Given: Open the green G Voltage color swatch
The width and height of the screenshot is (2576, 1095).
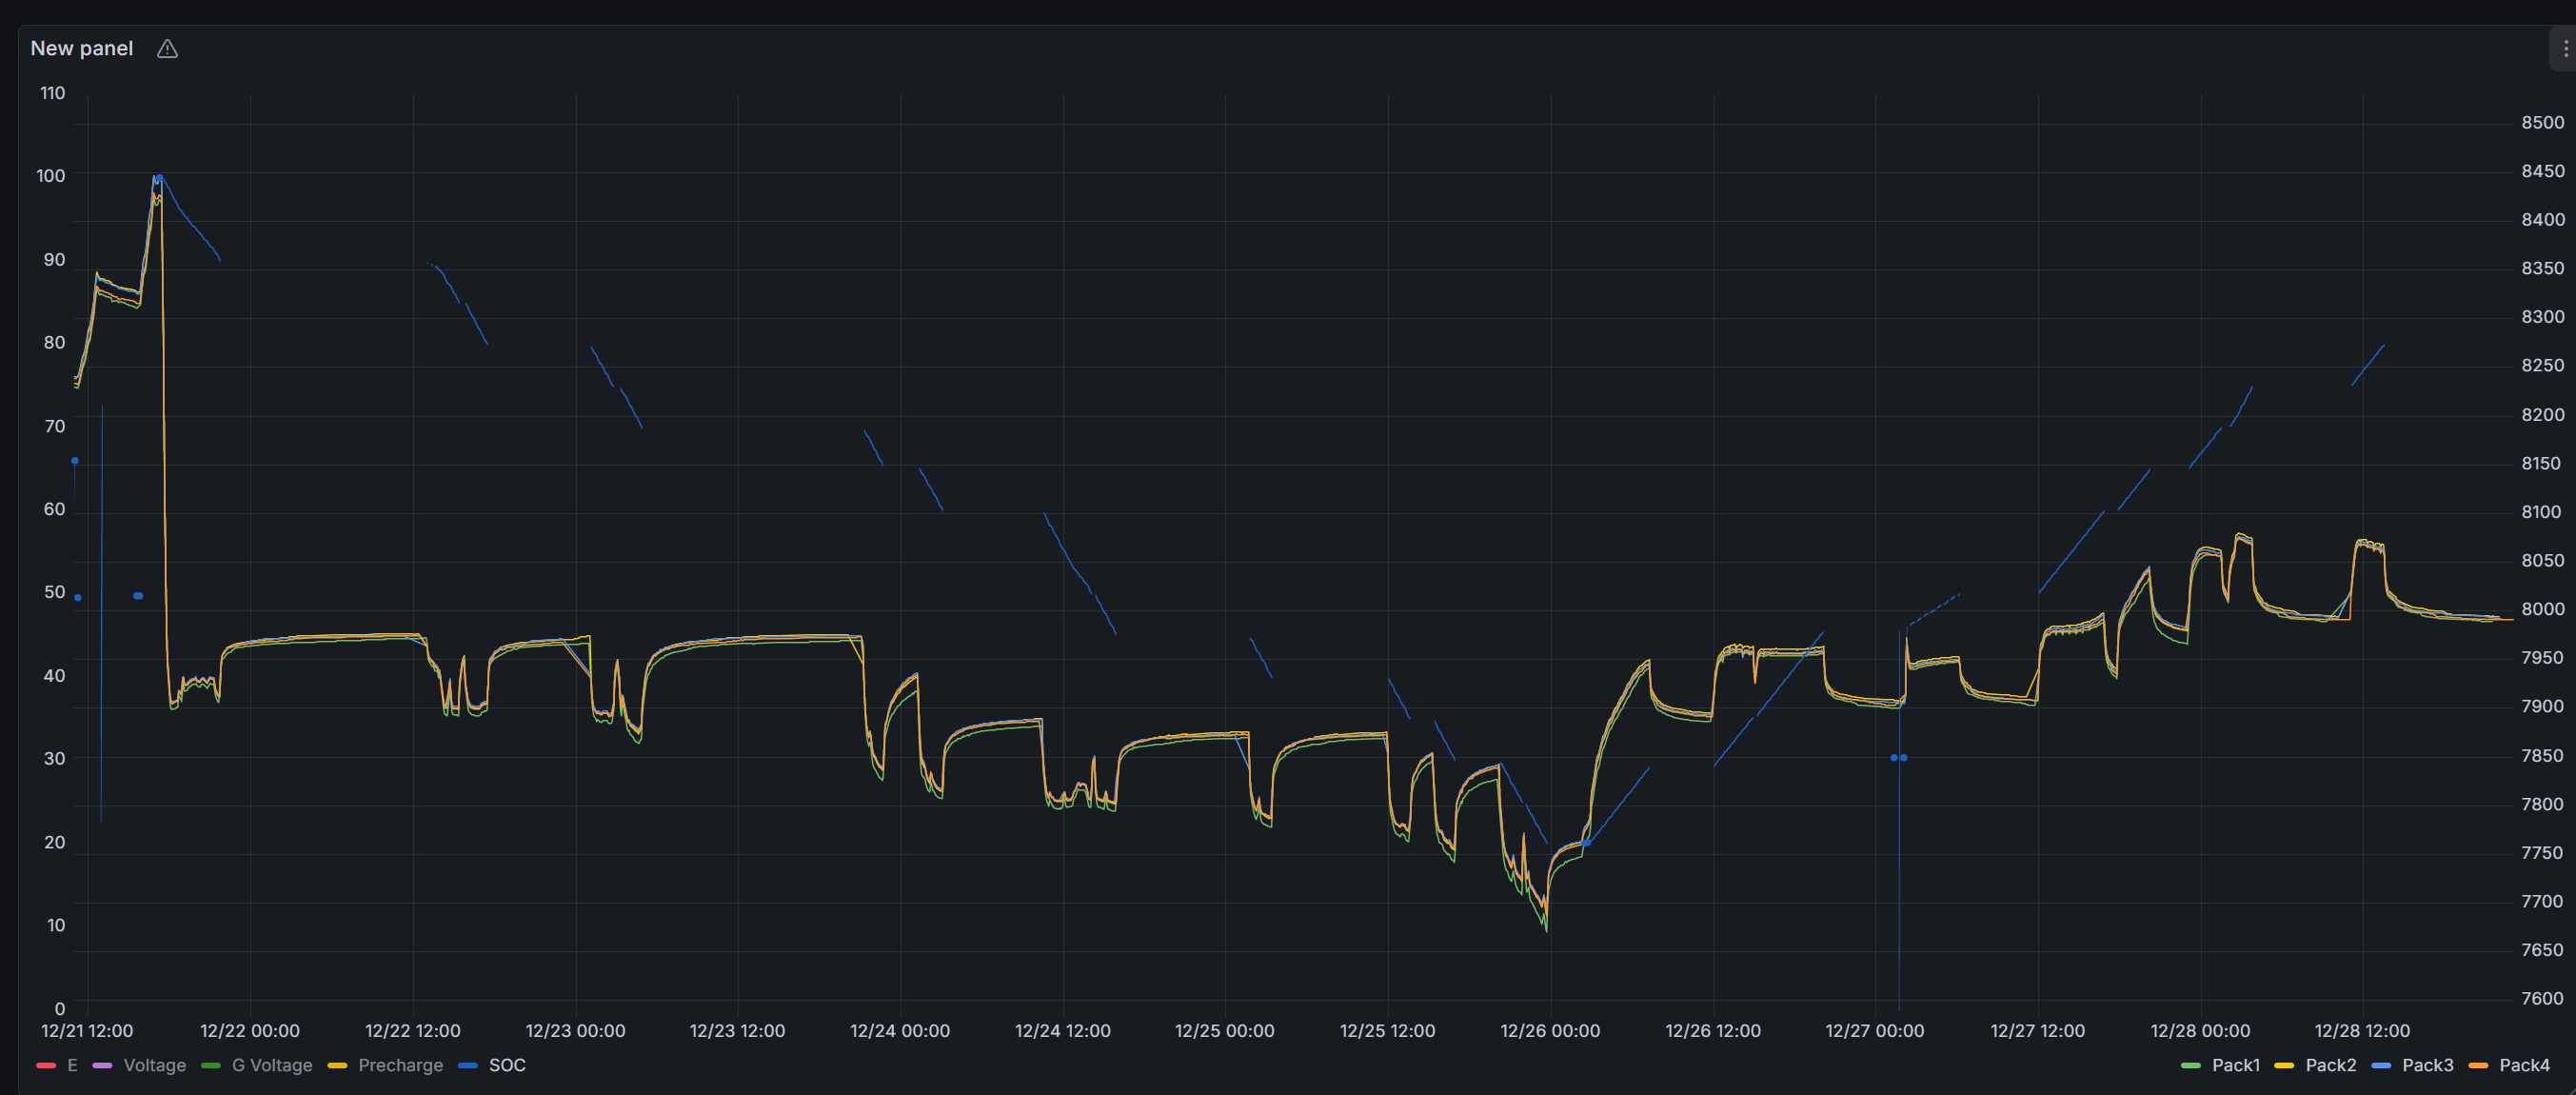Looking at the screenshot, I should pyautogui.click(x=211, y=1065).
